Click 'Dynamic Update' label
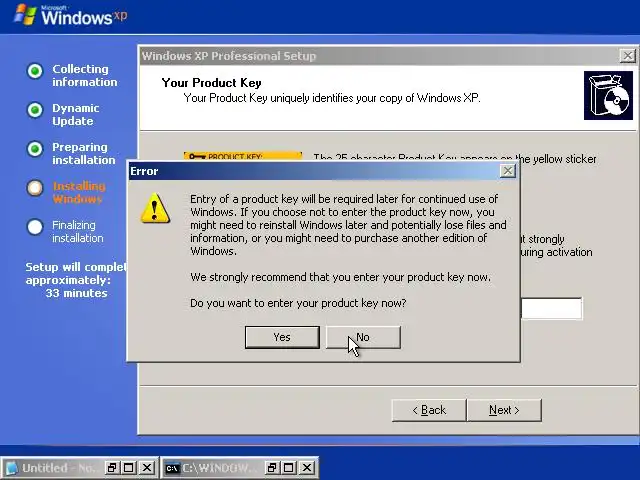This screenshot has height=480, width=640. click(76, 114)
